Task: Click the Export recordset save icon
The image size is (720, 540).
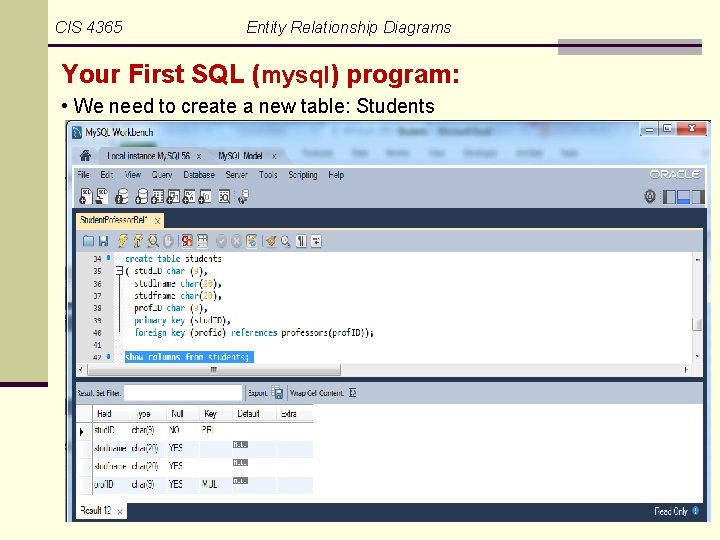Action: (277, 392)
